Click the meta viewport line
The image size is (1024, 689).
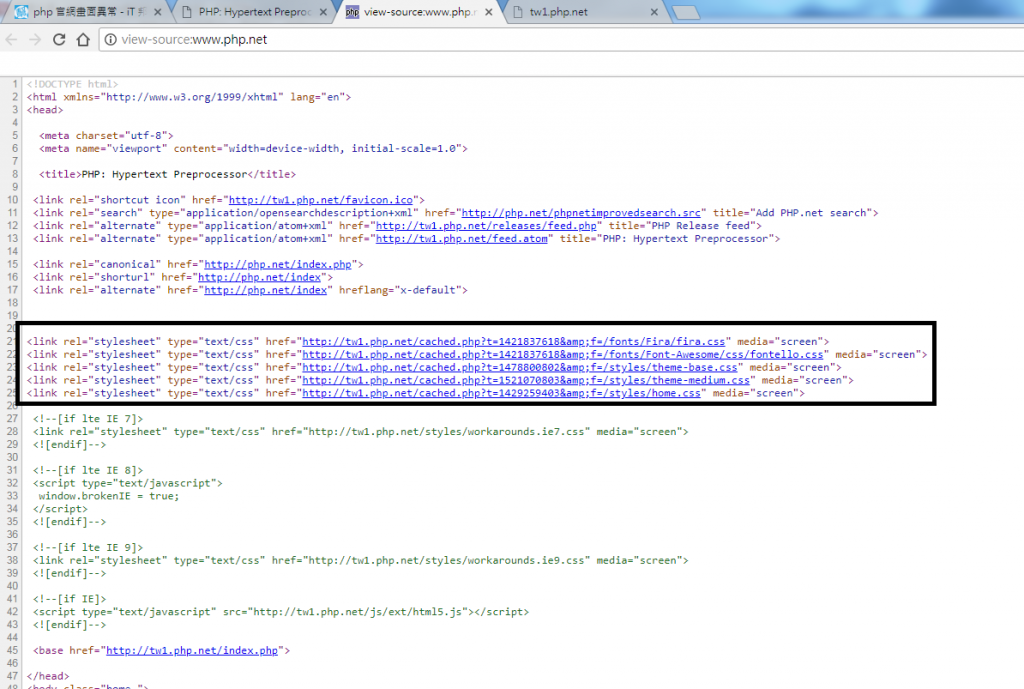coord(253,149)
